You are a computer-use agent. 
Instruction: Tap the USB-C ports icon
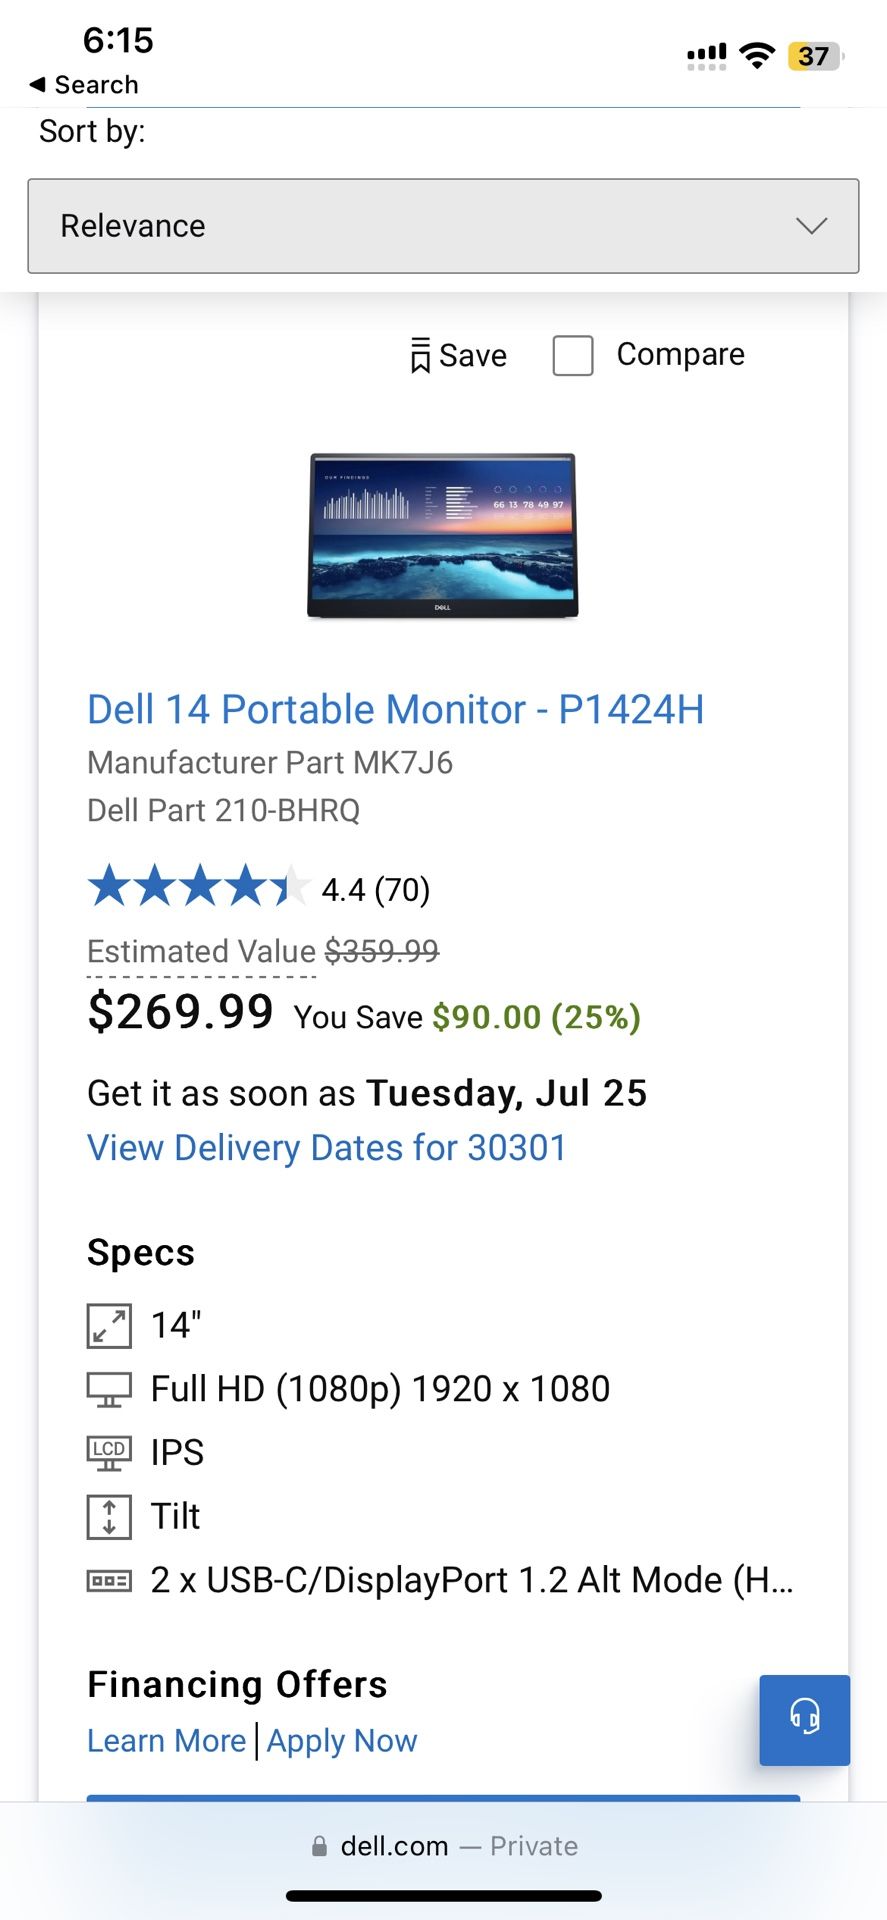109,1581
